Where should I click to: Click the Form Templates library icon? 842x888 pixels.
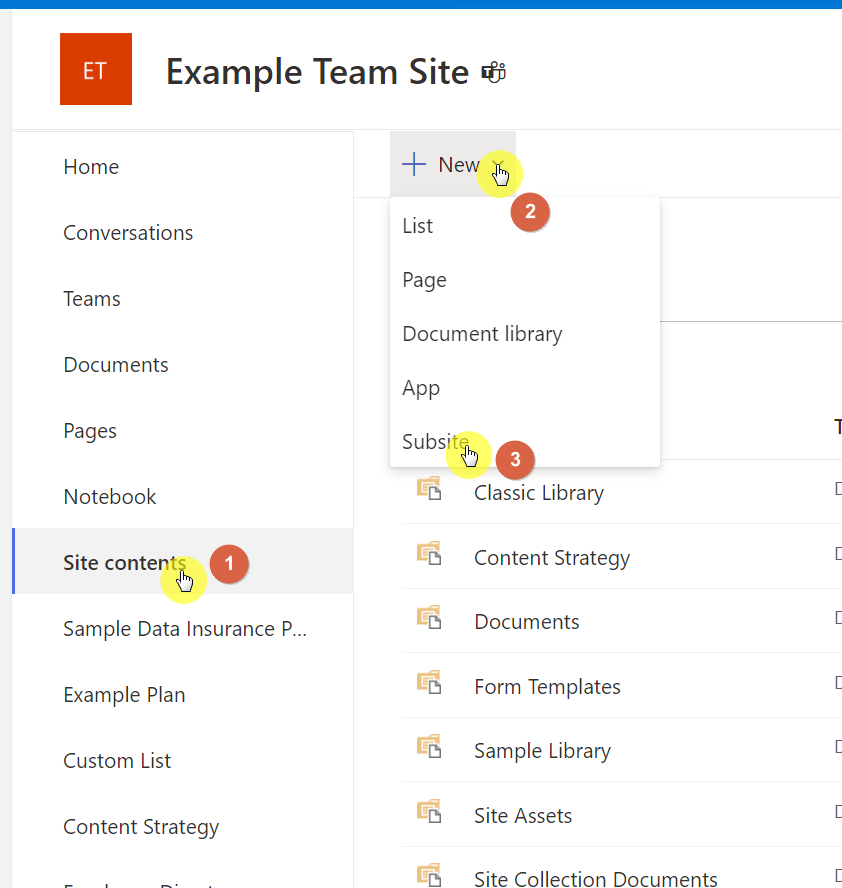click(429, 682)
